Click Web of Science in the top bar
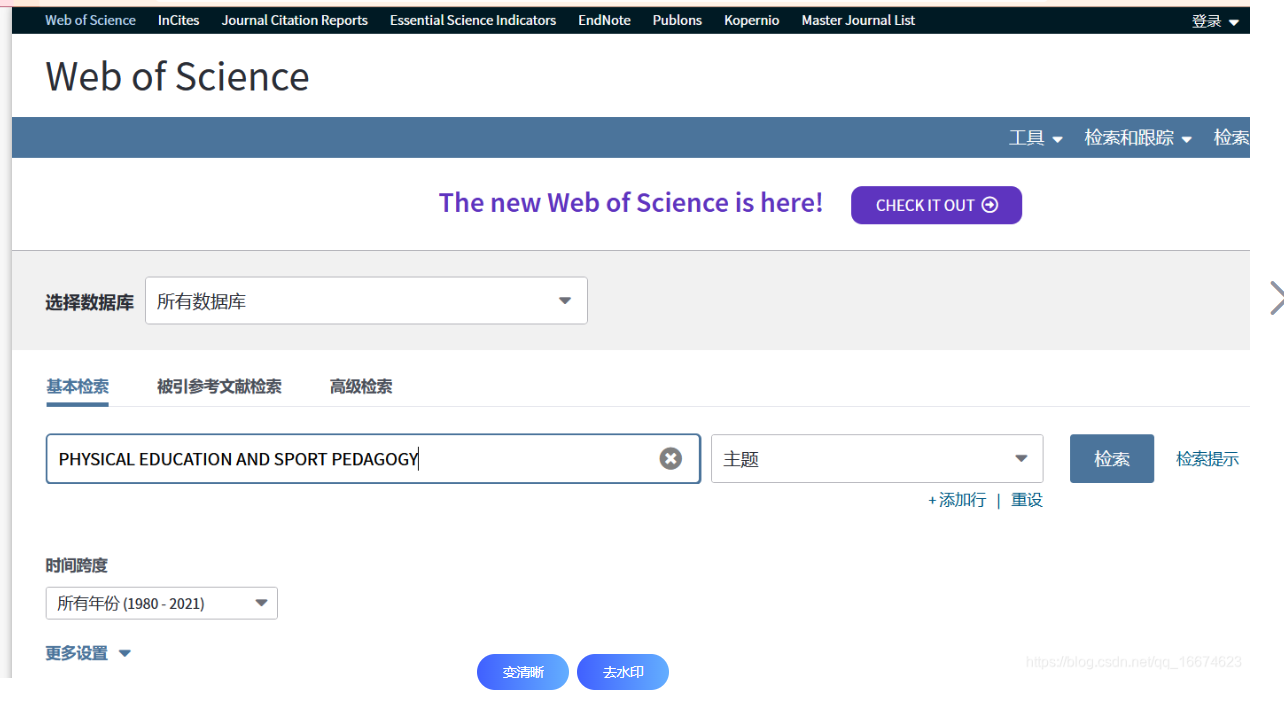 [90, 20]
